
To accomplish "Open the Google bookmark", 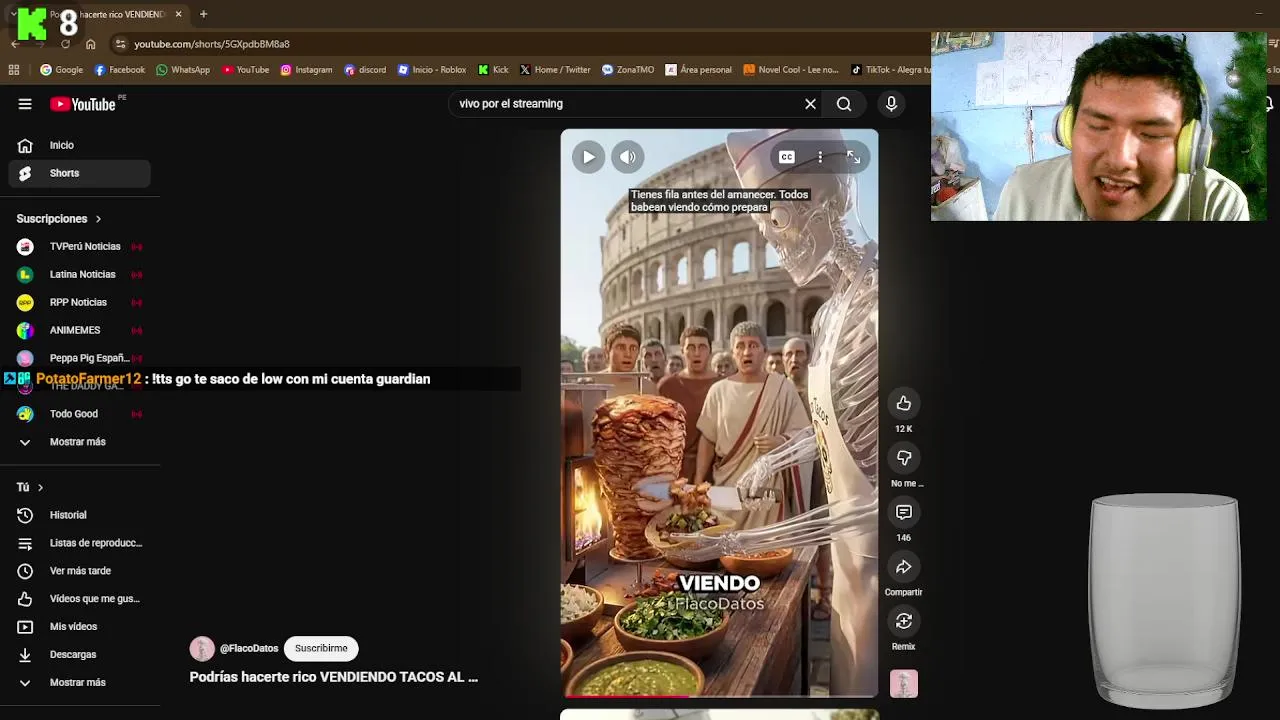I will click(61, 70).
